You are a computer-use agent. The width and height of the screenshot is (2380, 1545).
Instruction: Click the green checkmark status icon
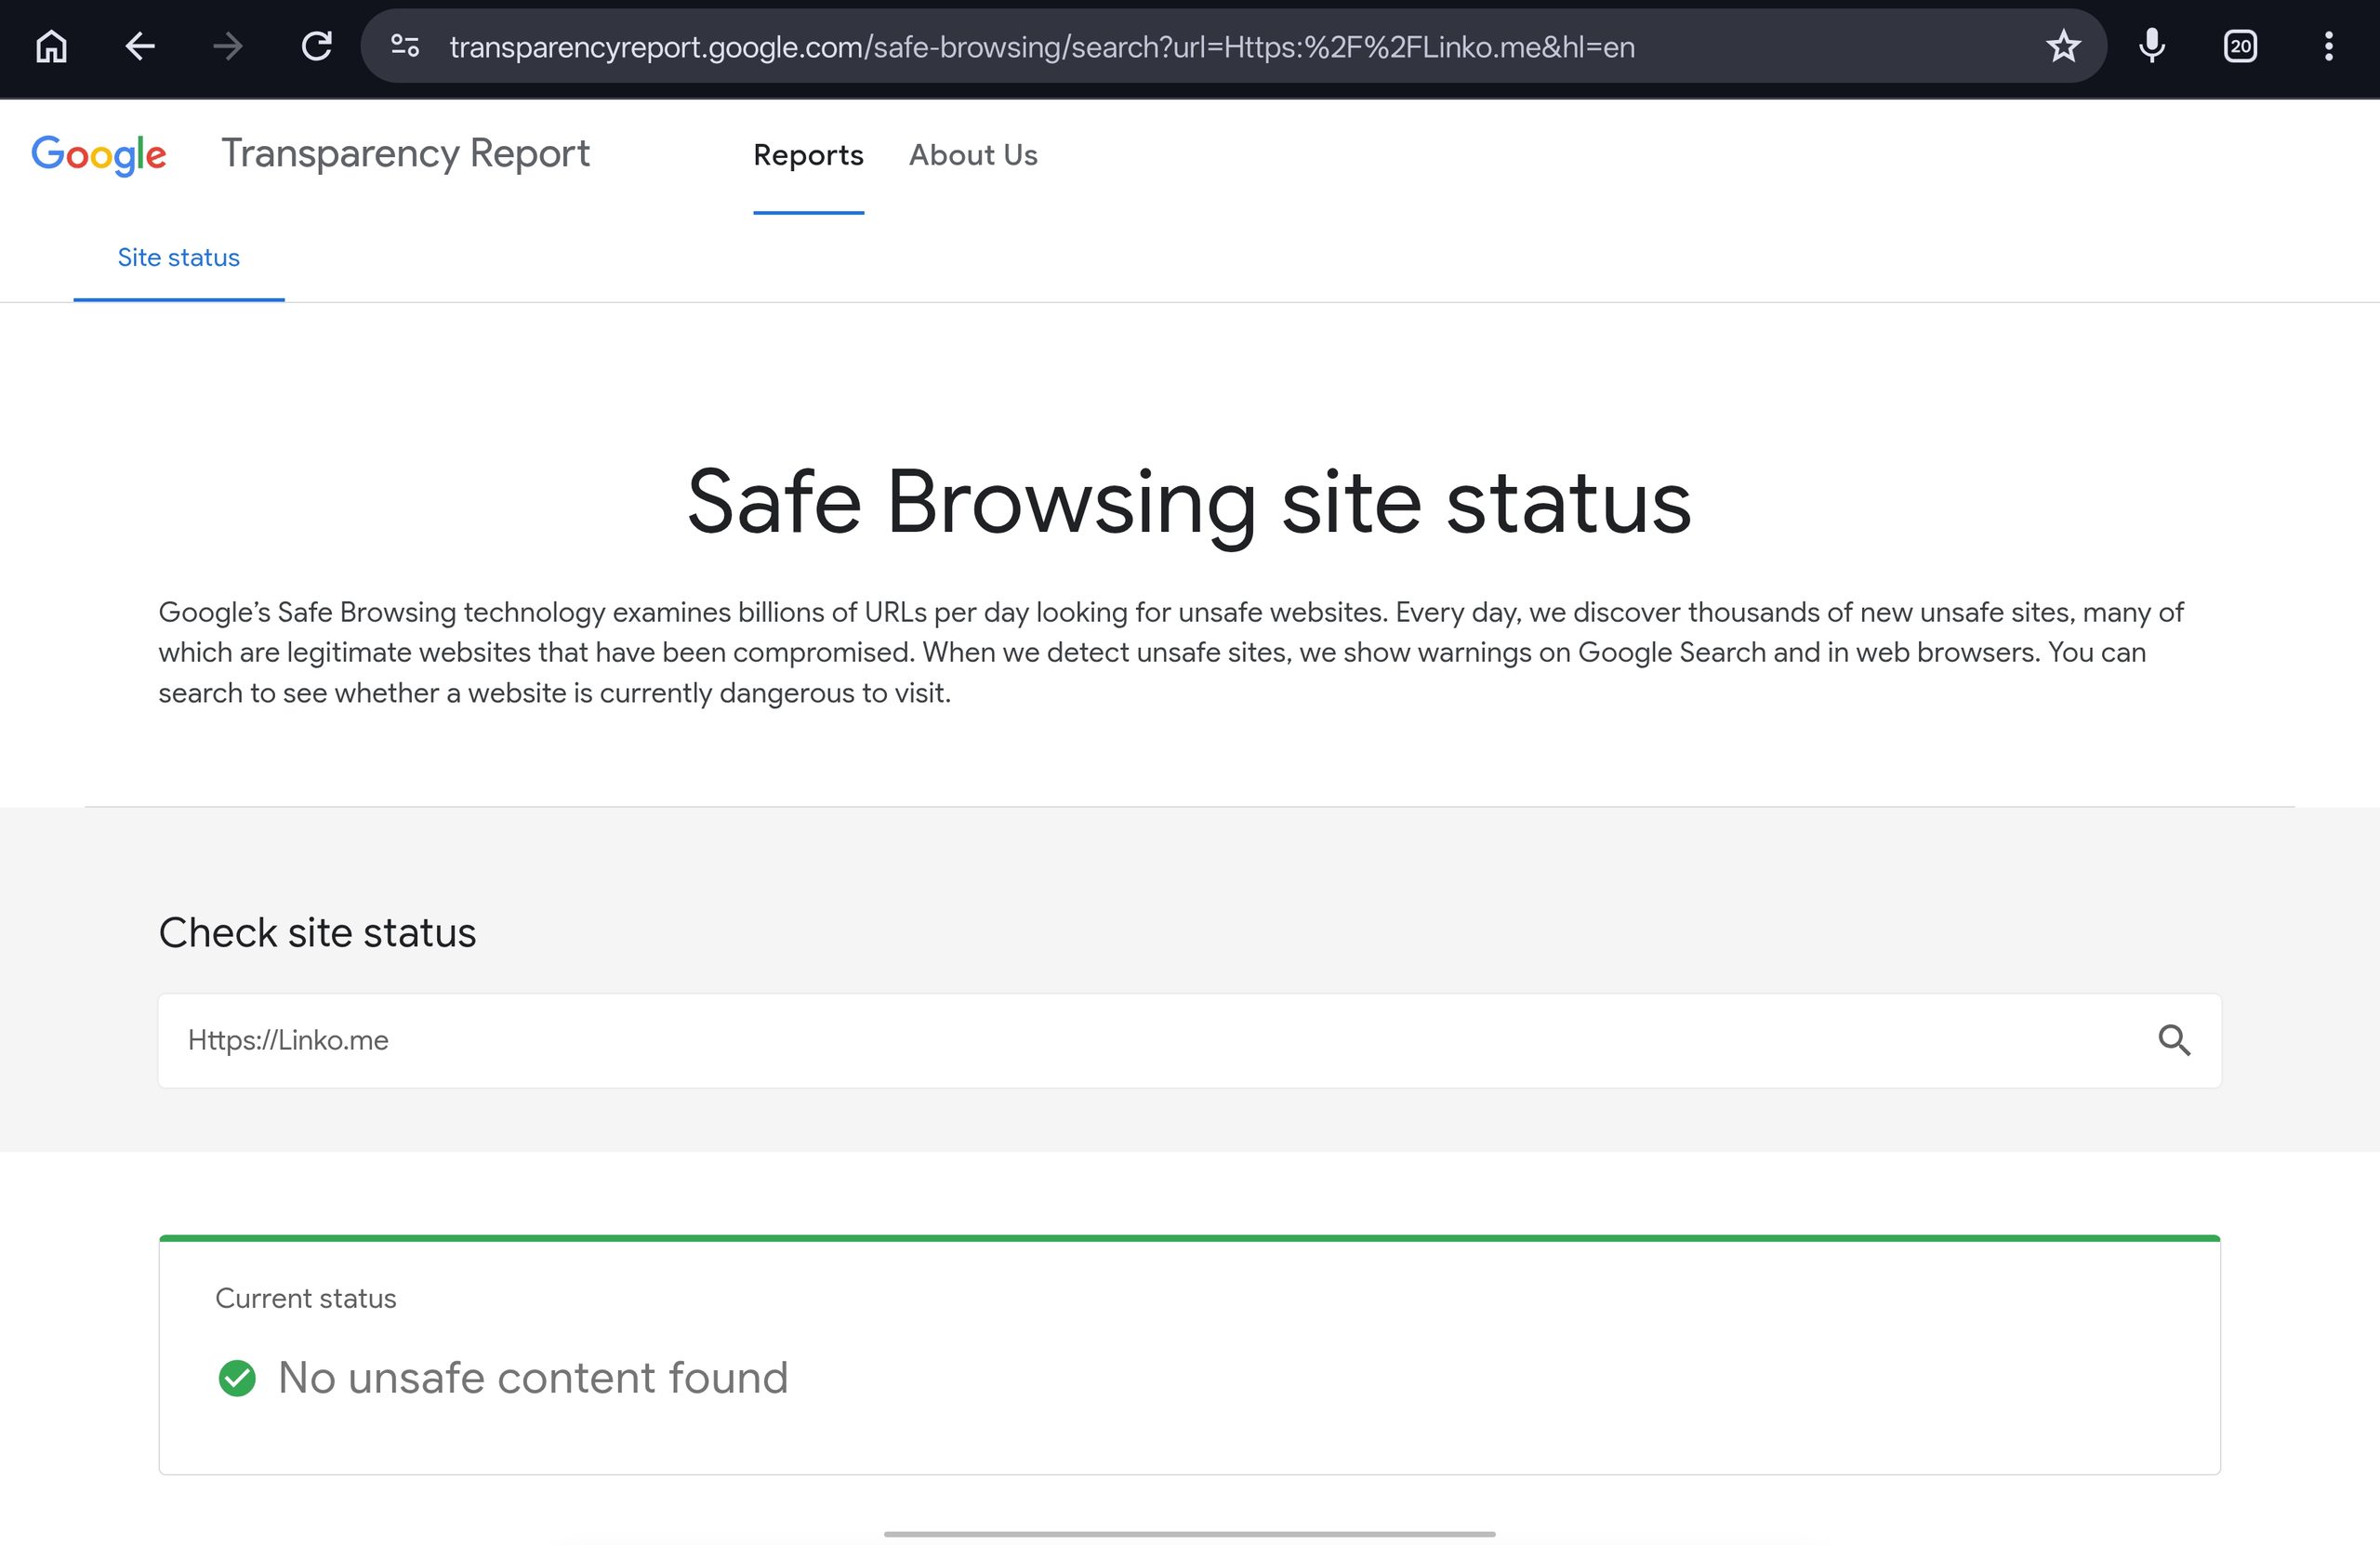237,1378
